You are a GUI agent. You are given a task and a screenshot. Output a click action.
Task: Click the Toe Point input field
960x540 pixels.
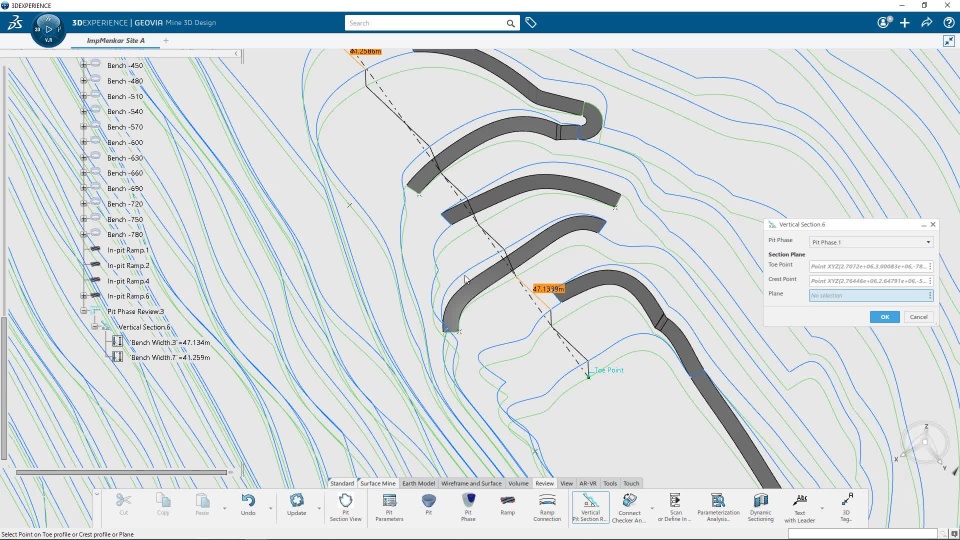871,266
